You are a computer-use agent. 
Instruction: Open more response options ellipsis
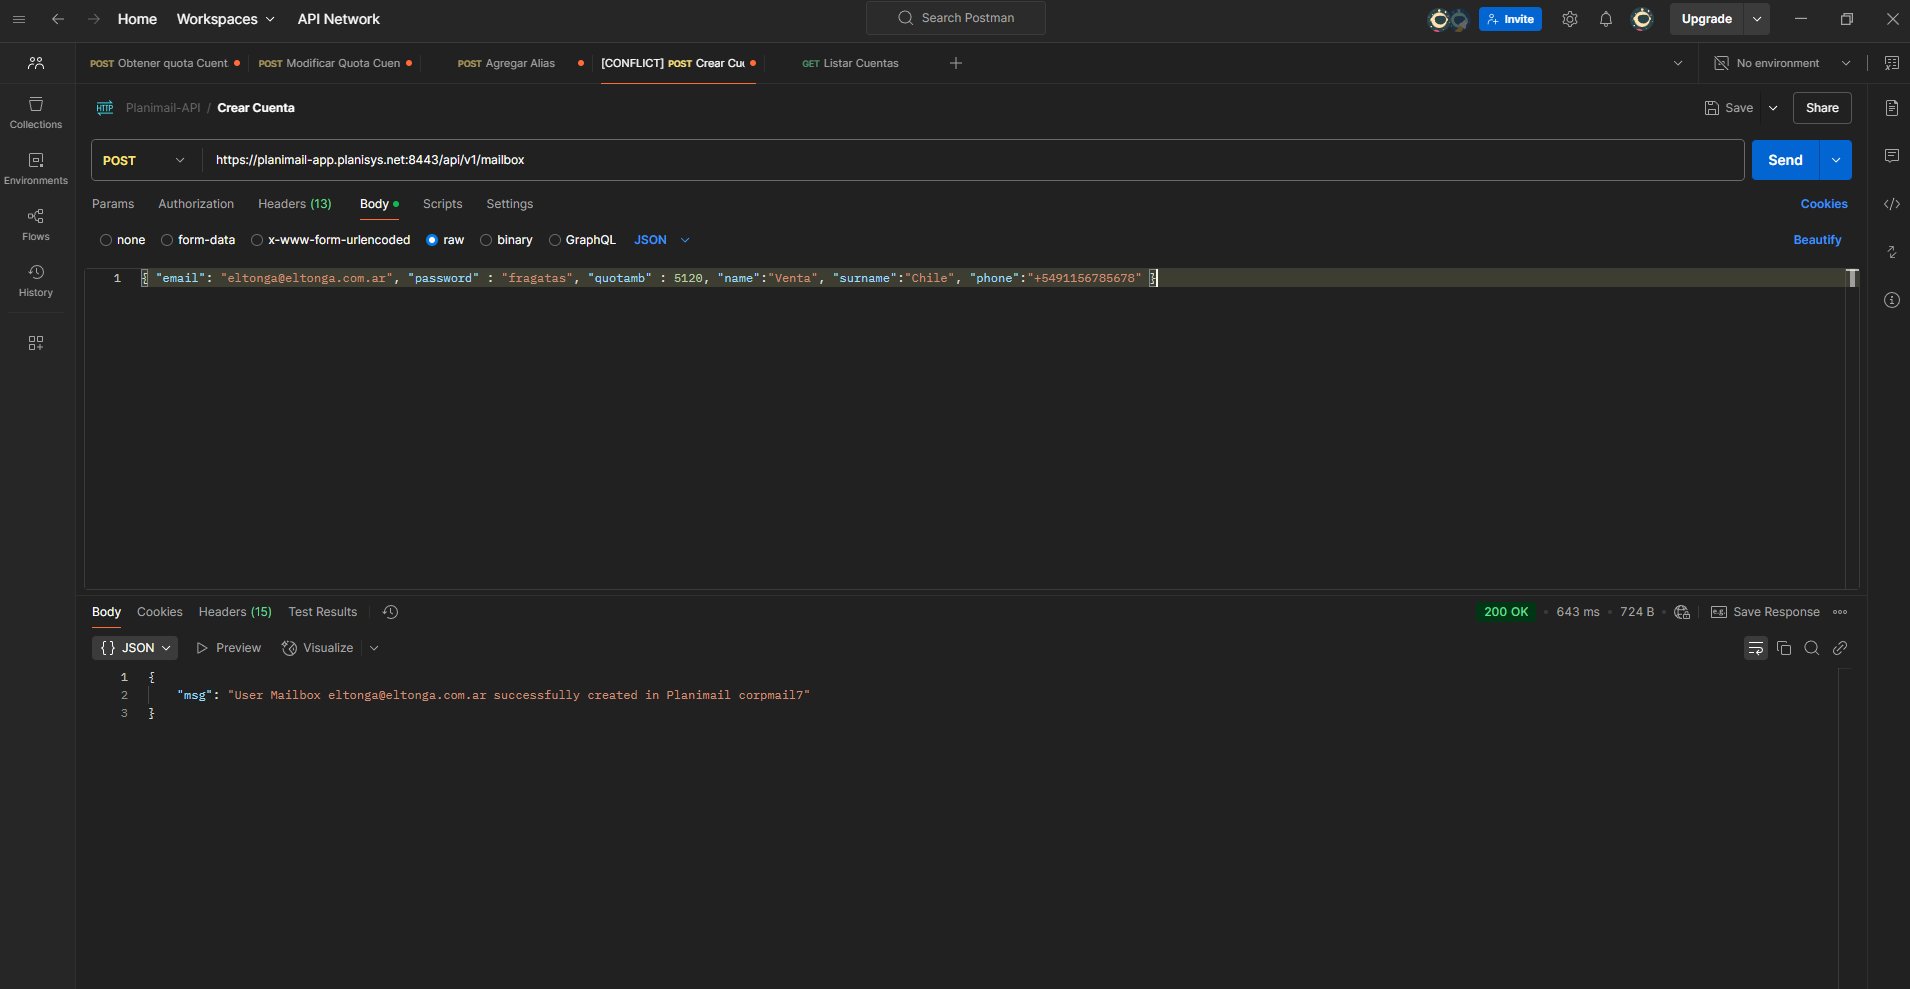pos(1840,612)
